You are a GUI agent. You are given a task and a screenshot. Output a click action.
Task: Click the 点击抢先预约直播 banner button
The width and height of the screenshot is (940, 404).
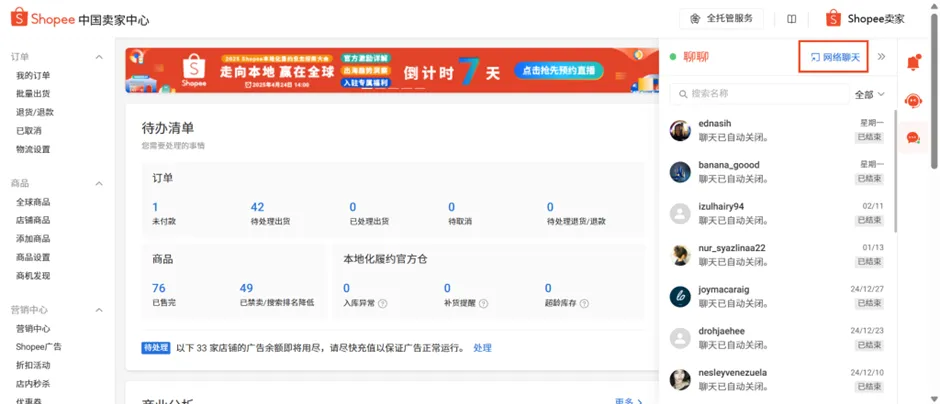[558, 71]
